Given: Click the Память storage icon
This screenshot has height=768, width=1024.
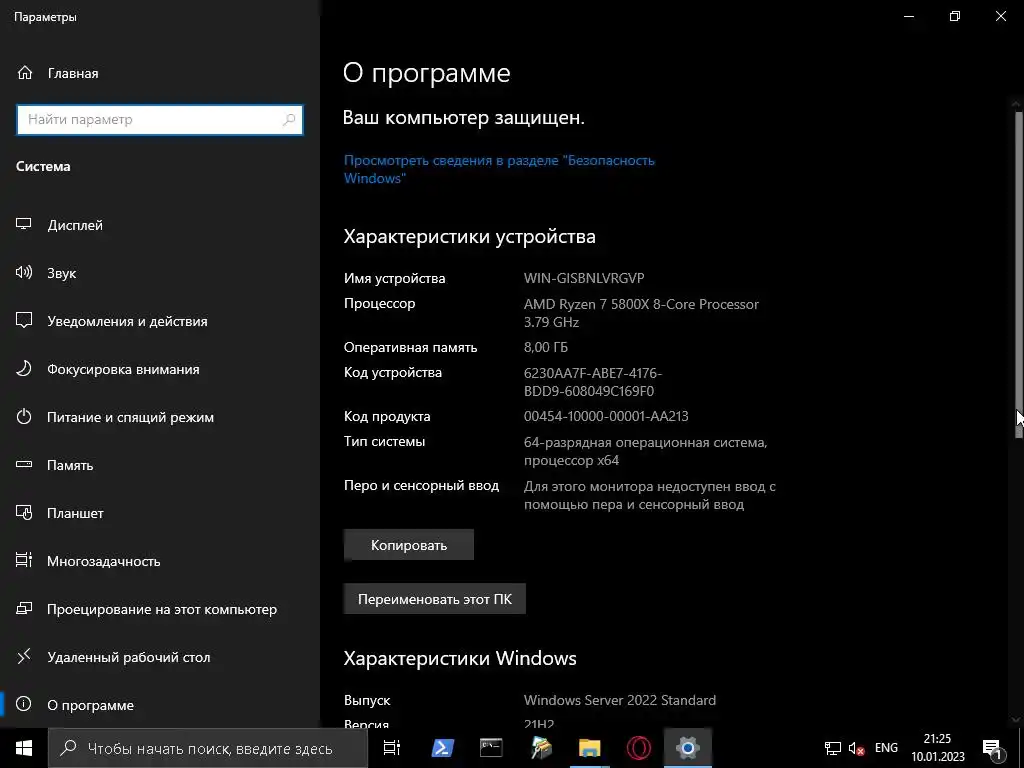Looking at the screenshot, I should coord(24,464).
